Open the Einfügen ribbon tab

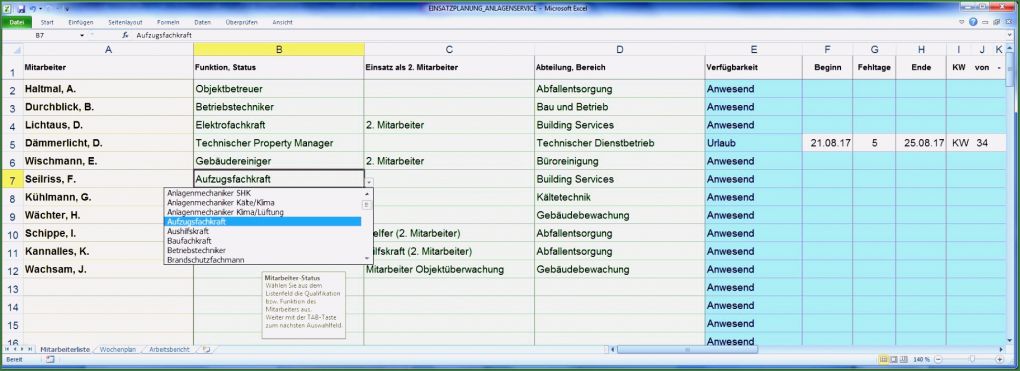(80, 22)
